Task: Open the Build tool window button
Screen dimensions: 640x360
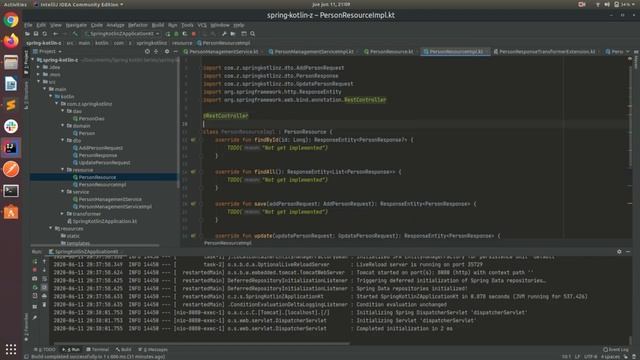Action: point(124,350)
